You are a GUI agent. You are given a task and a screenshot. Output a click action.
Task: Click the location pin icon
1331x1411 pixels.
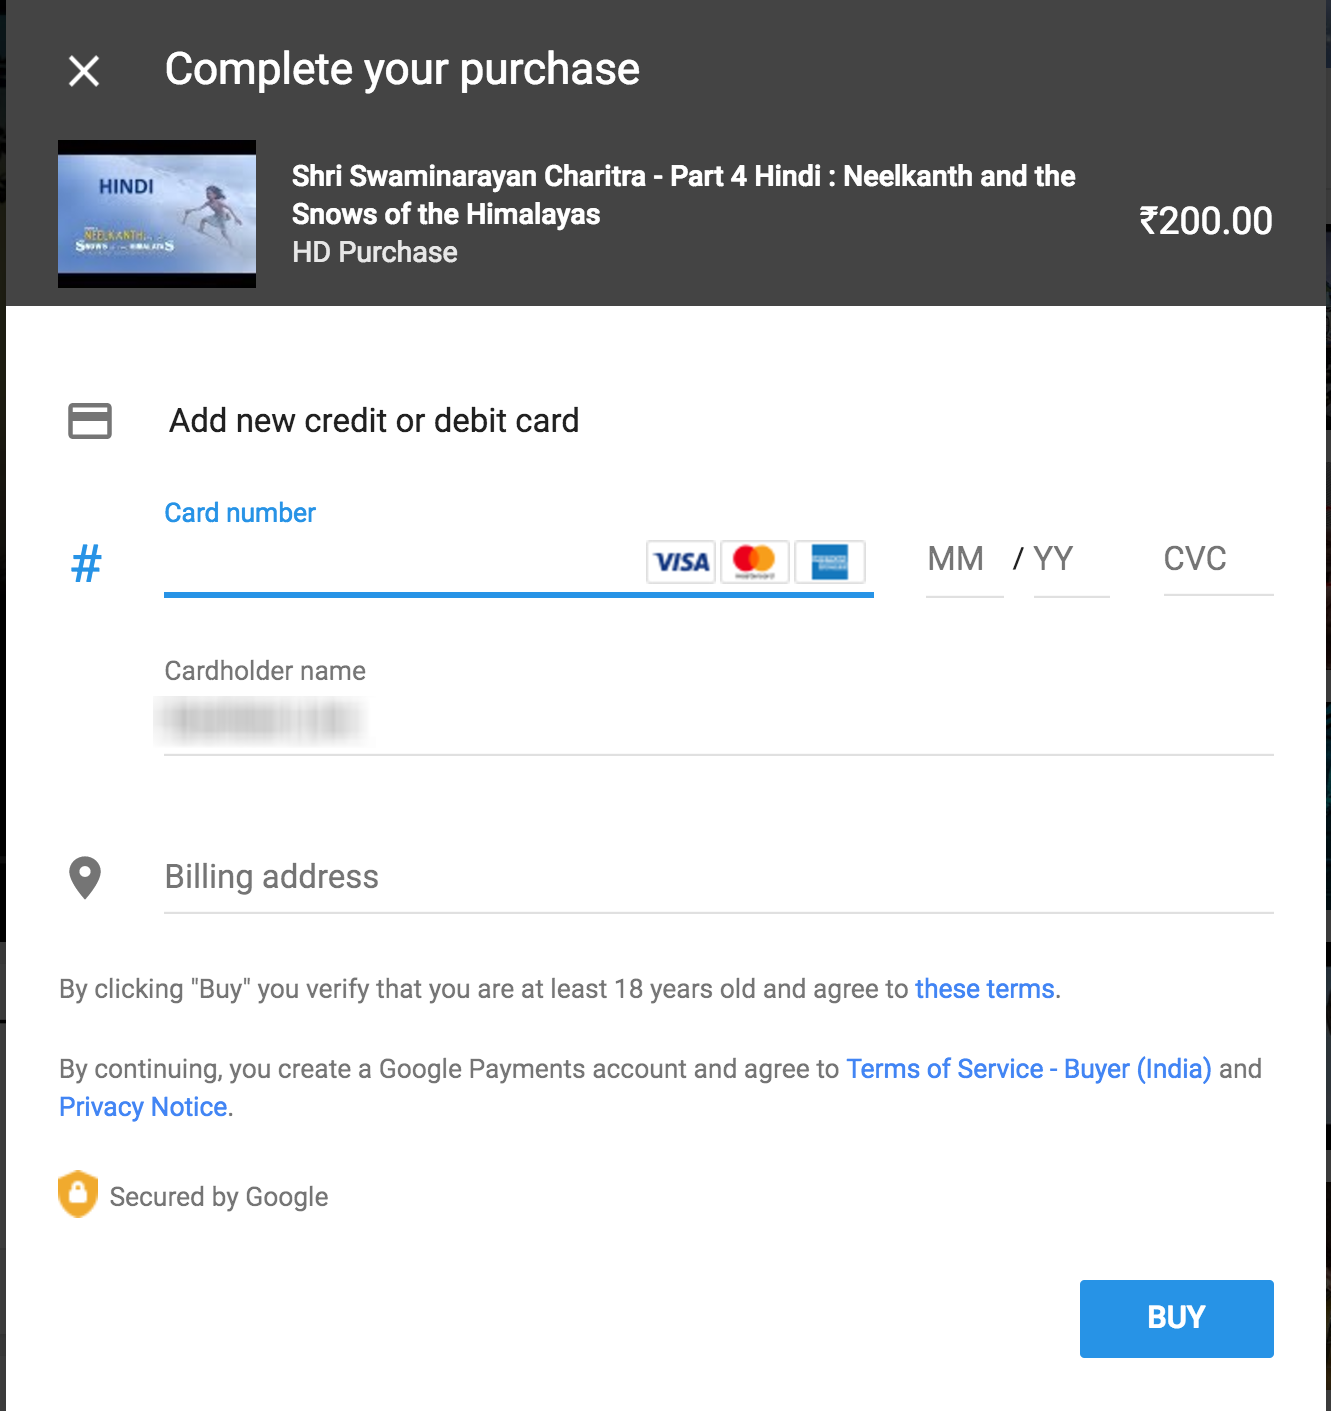pyautogui.click(x=85, y=878)
